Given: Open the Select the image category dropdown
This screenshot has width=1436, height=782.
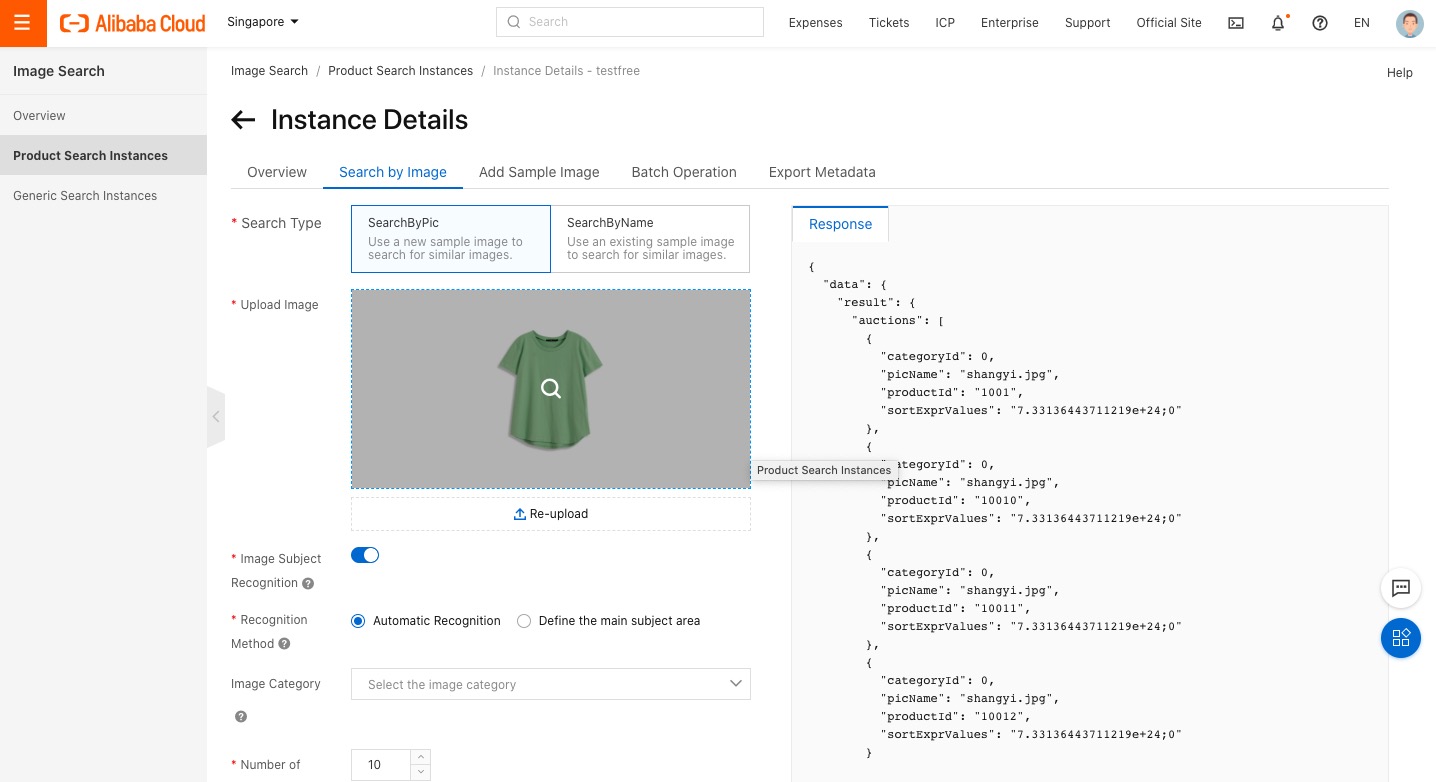Looking at the screenshot, I should point(551,684).
